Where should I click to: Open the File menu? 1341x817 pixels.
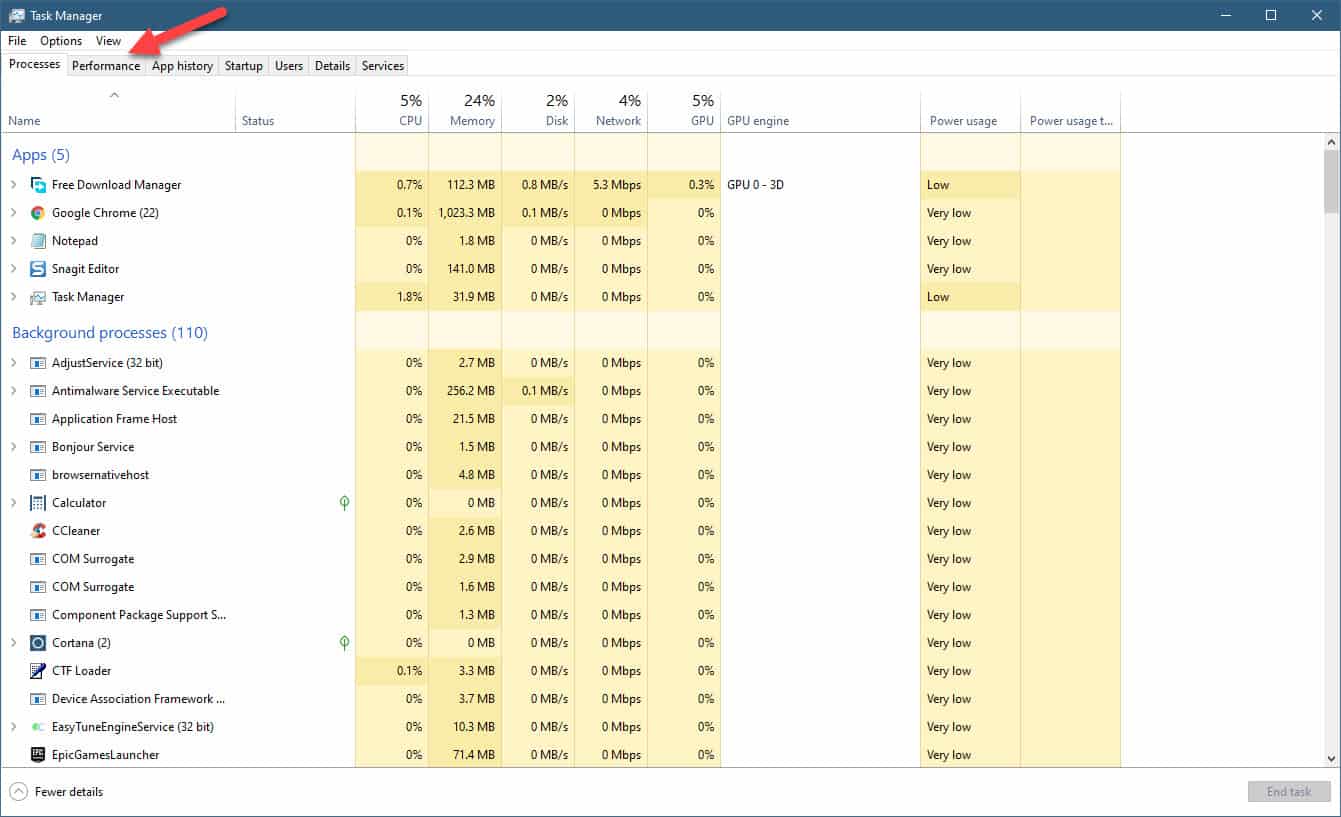17,41
